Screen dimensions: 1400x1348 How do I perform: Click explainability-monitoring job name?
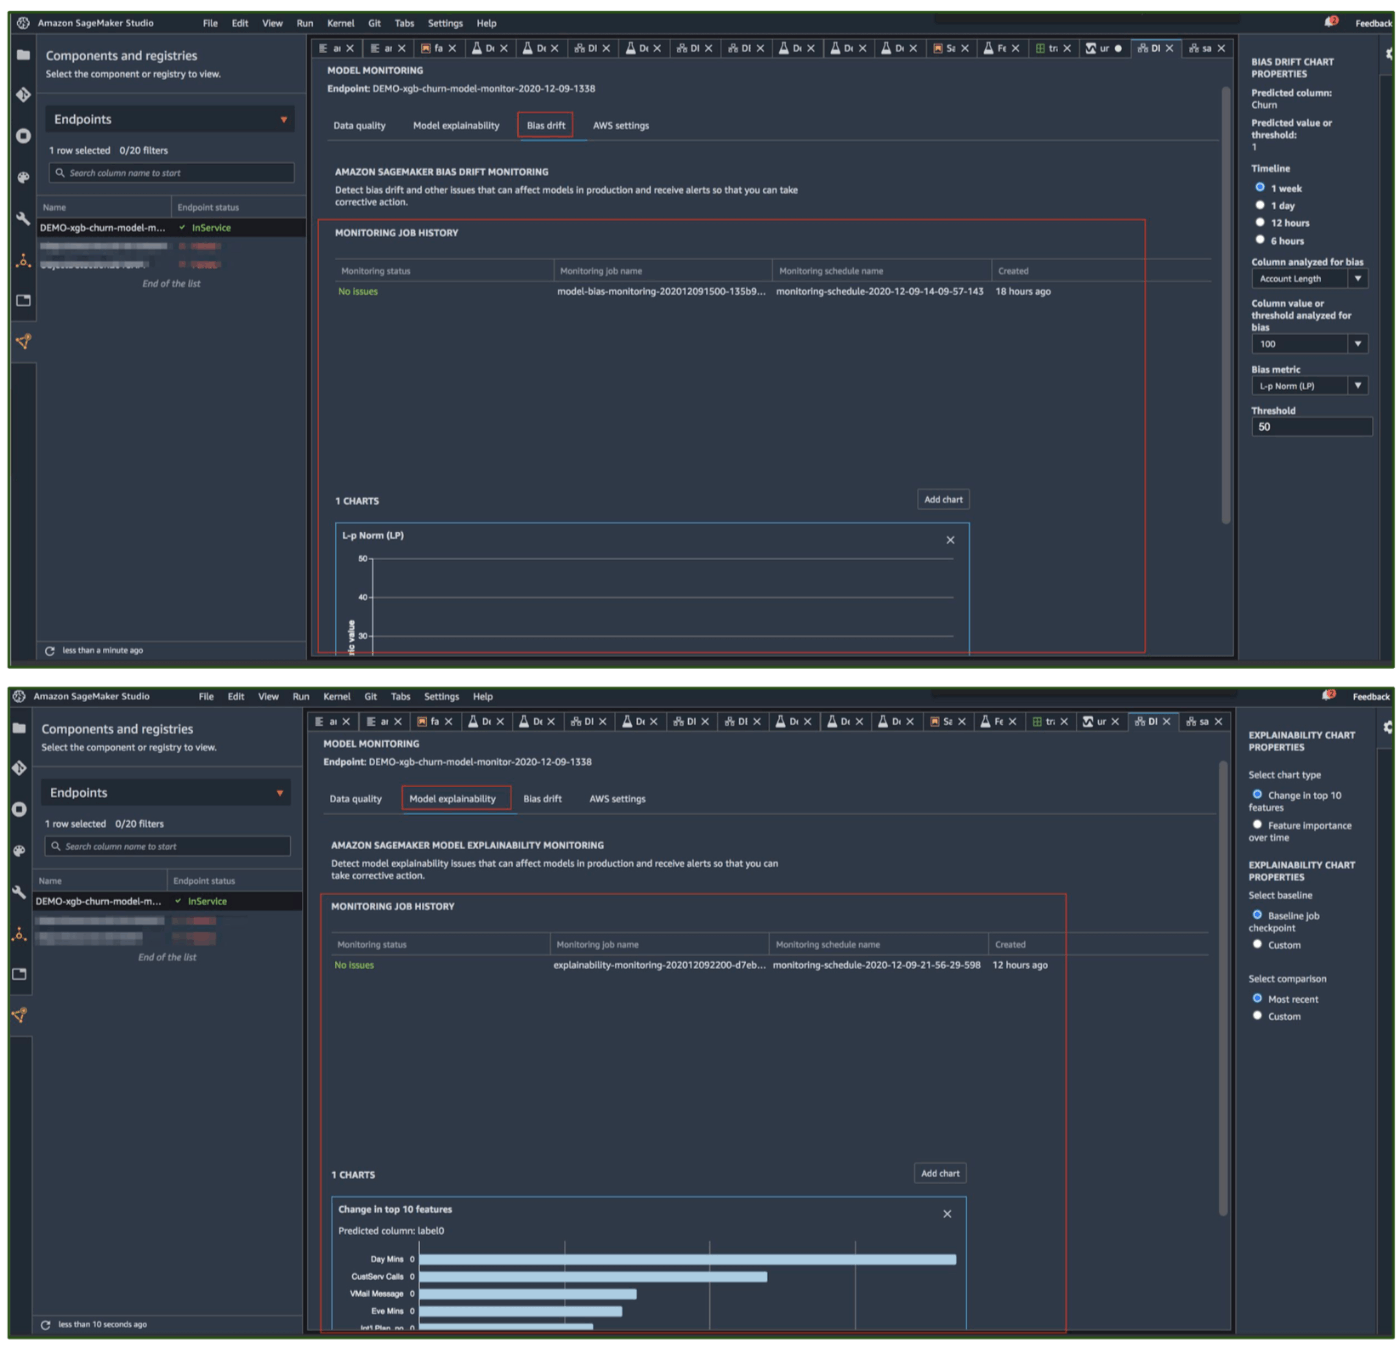coord(659,966)
